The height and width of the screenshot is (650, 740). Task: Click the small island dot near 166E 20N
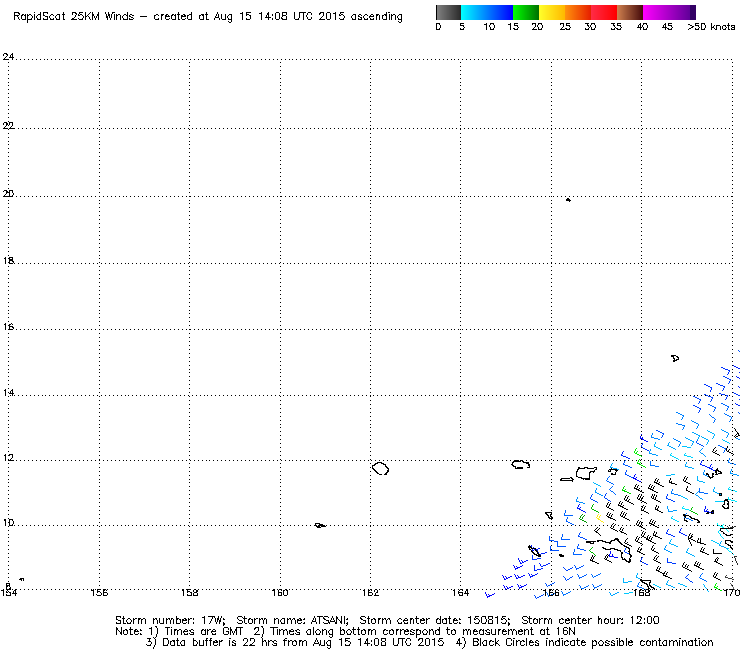pyautogui.click(x=568, y=200)
